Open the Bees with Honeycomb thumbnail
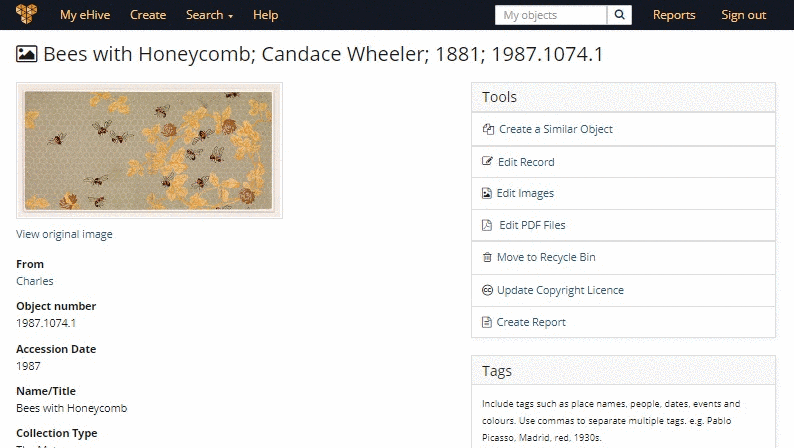The height and width of the screenshot is (448, 794). [149, 150]
